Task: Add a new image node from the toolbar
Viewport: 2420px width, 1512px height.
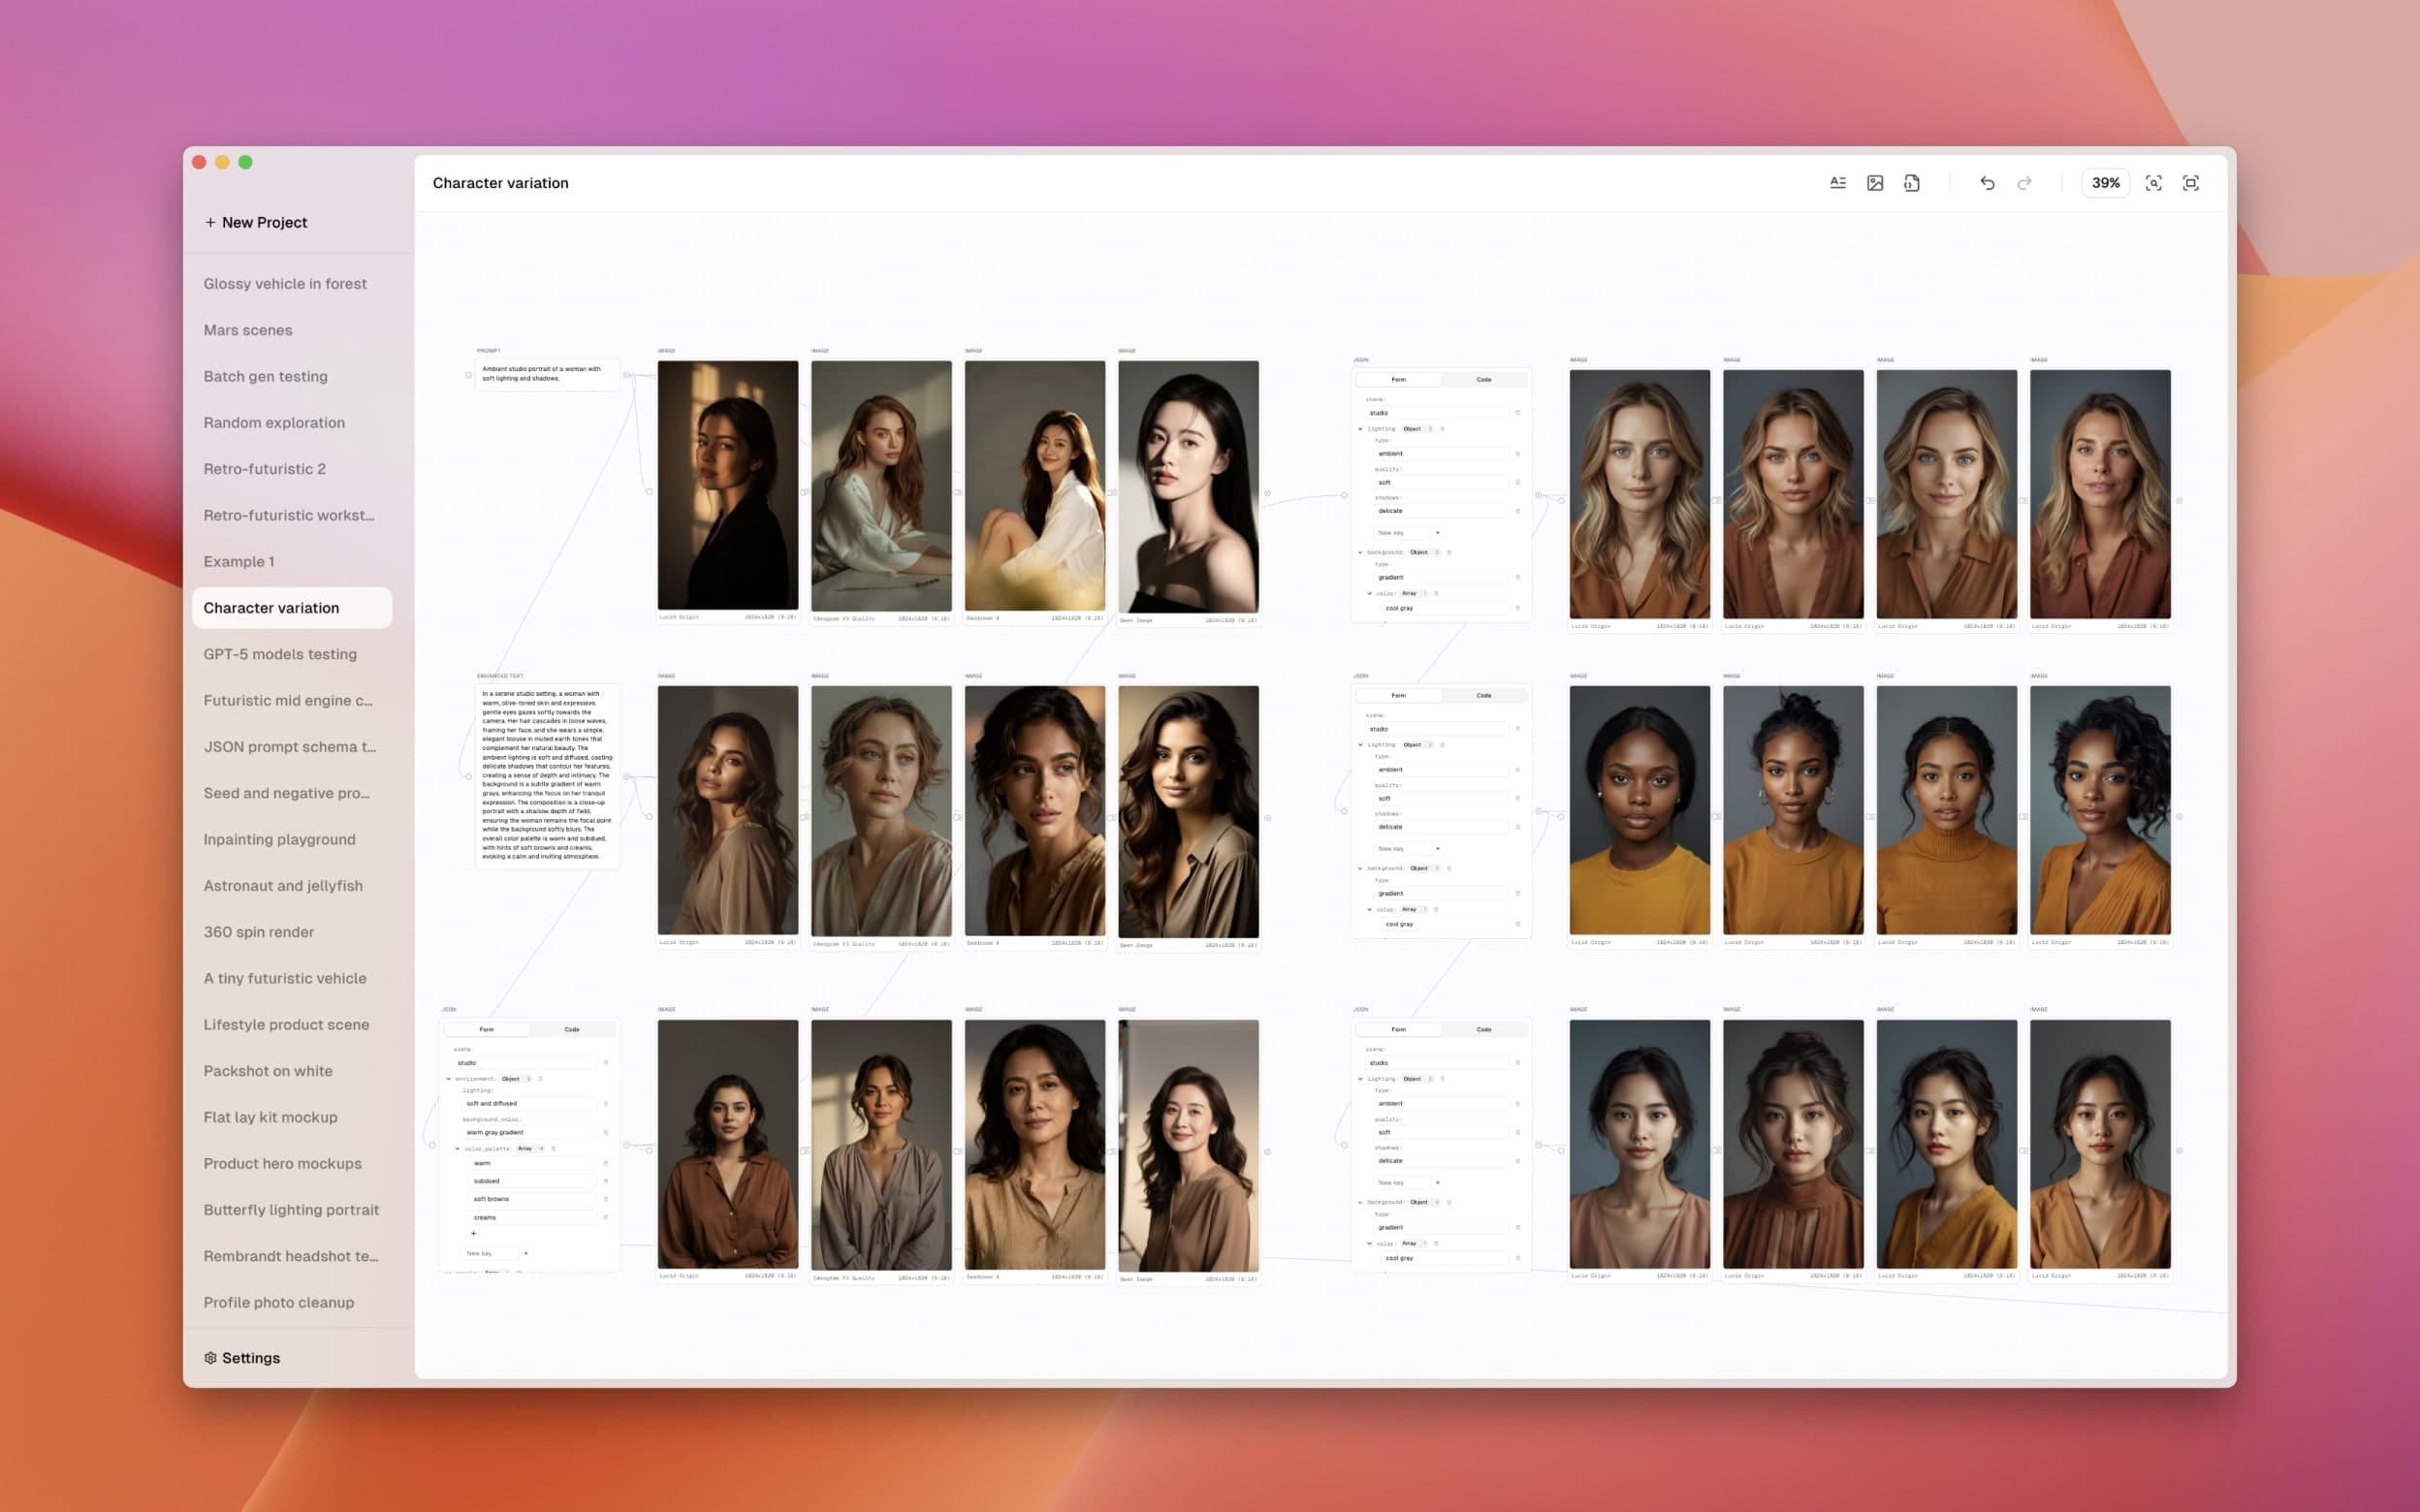Action: tap(1875, 182)
